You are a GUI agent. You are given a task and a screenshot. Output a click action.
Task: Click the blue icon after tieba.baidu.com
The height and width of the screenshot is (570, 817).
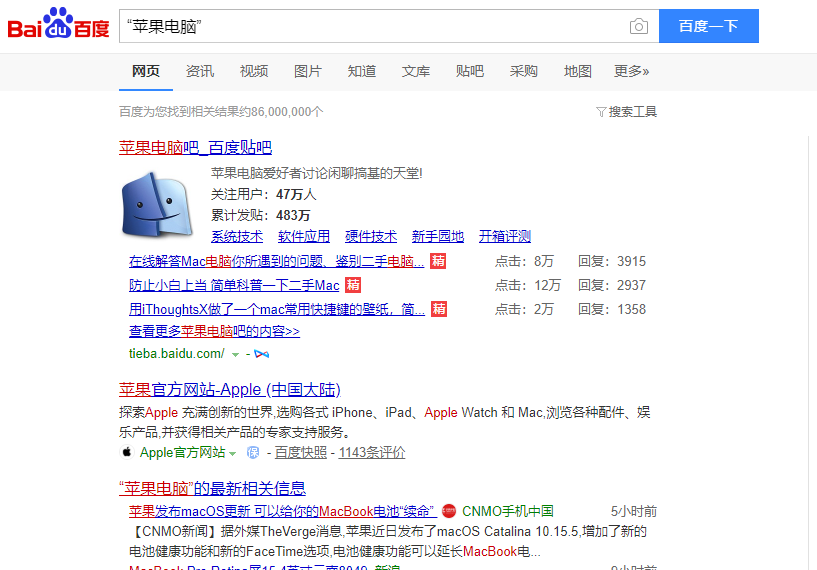(x=262, y=354)
